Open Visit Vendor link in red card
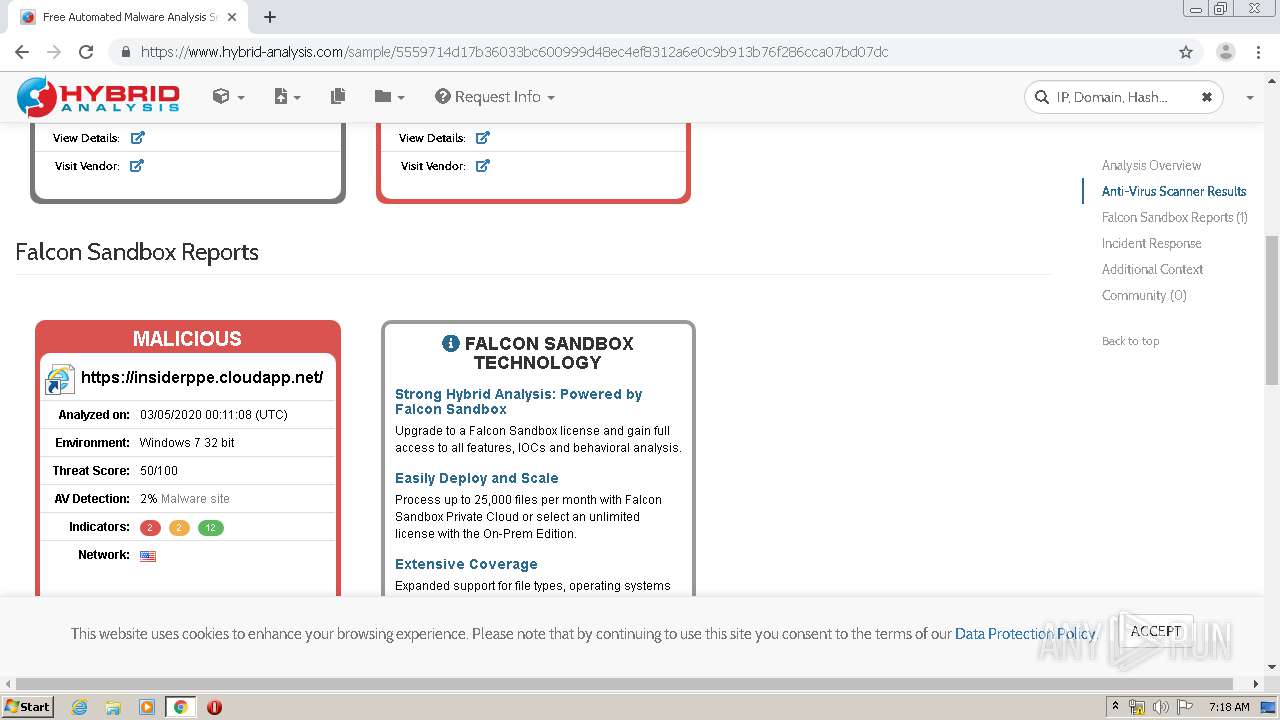 (x=483, y=165)
